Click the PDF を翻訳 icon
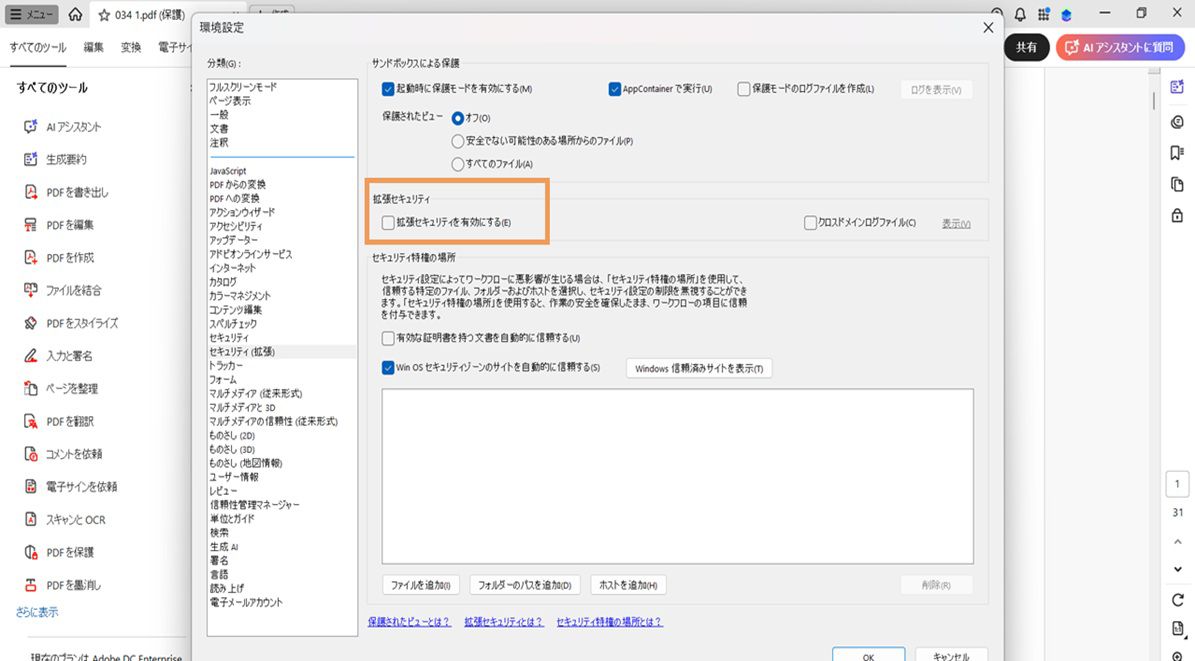Image resolution: width=1195 pixels, height=661 pixels. (30, 421)
